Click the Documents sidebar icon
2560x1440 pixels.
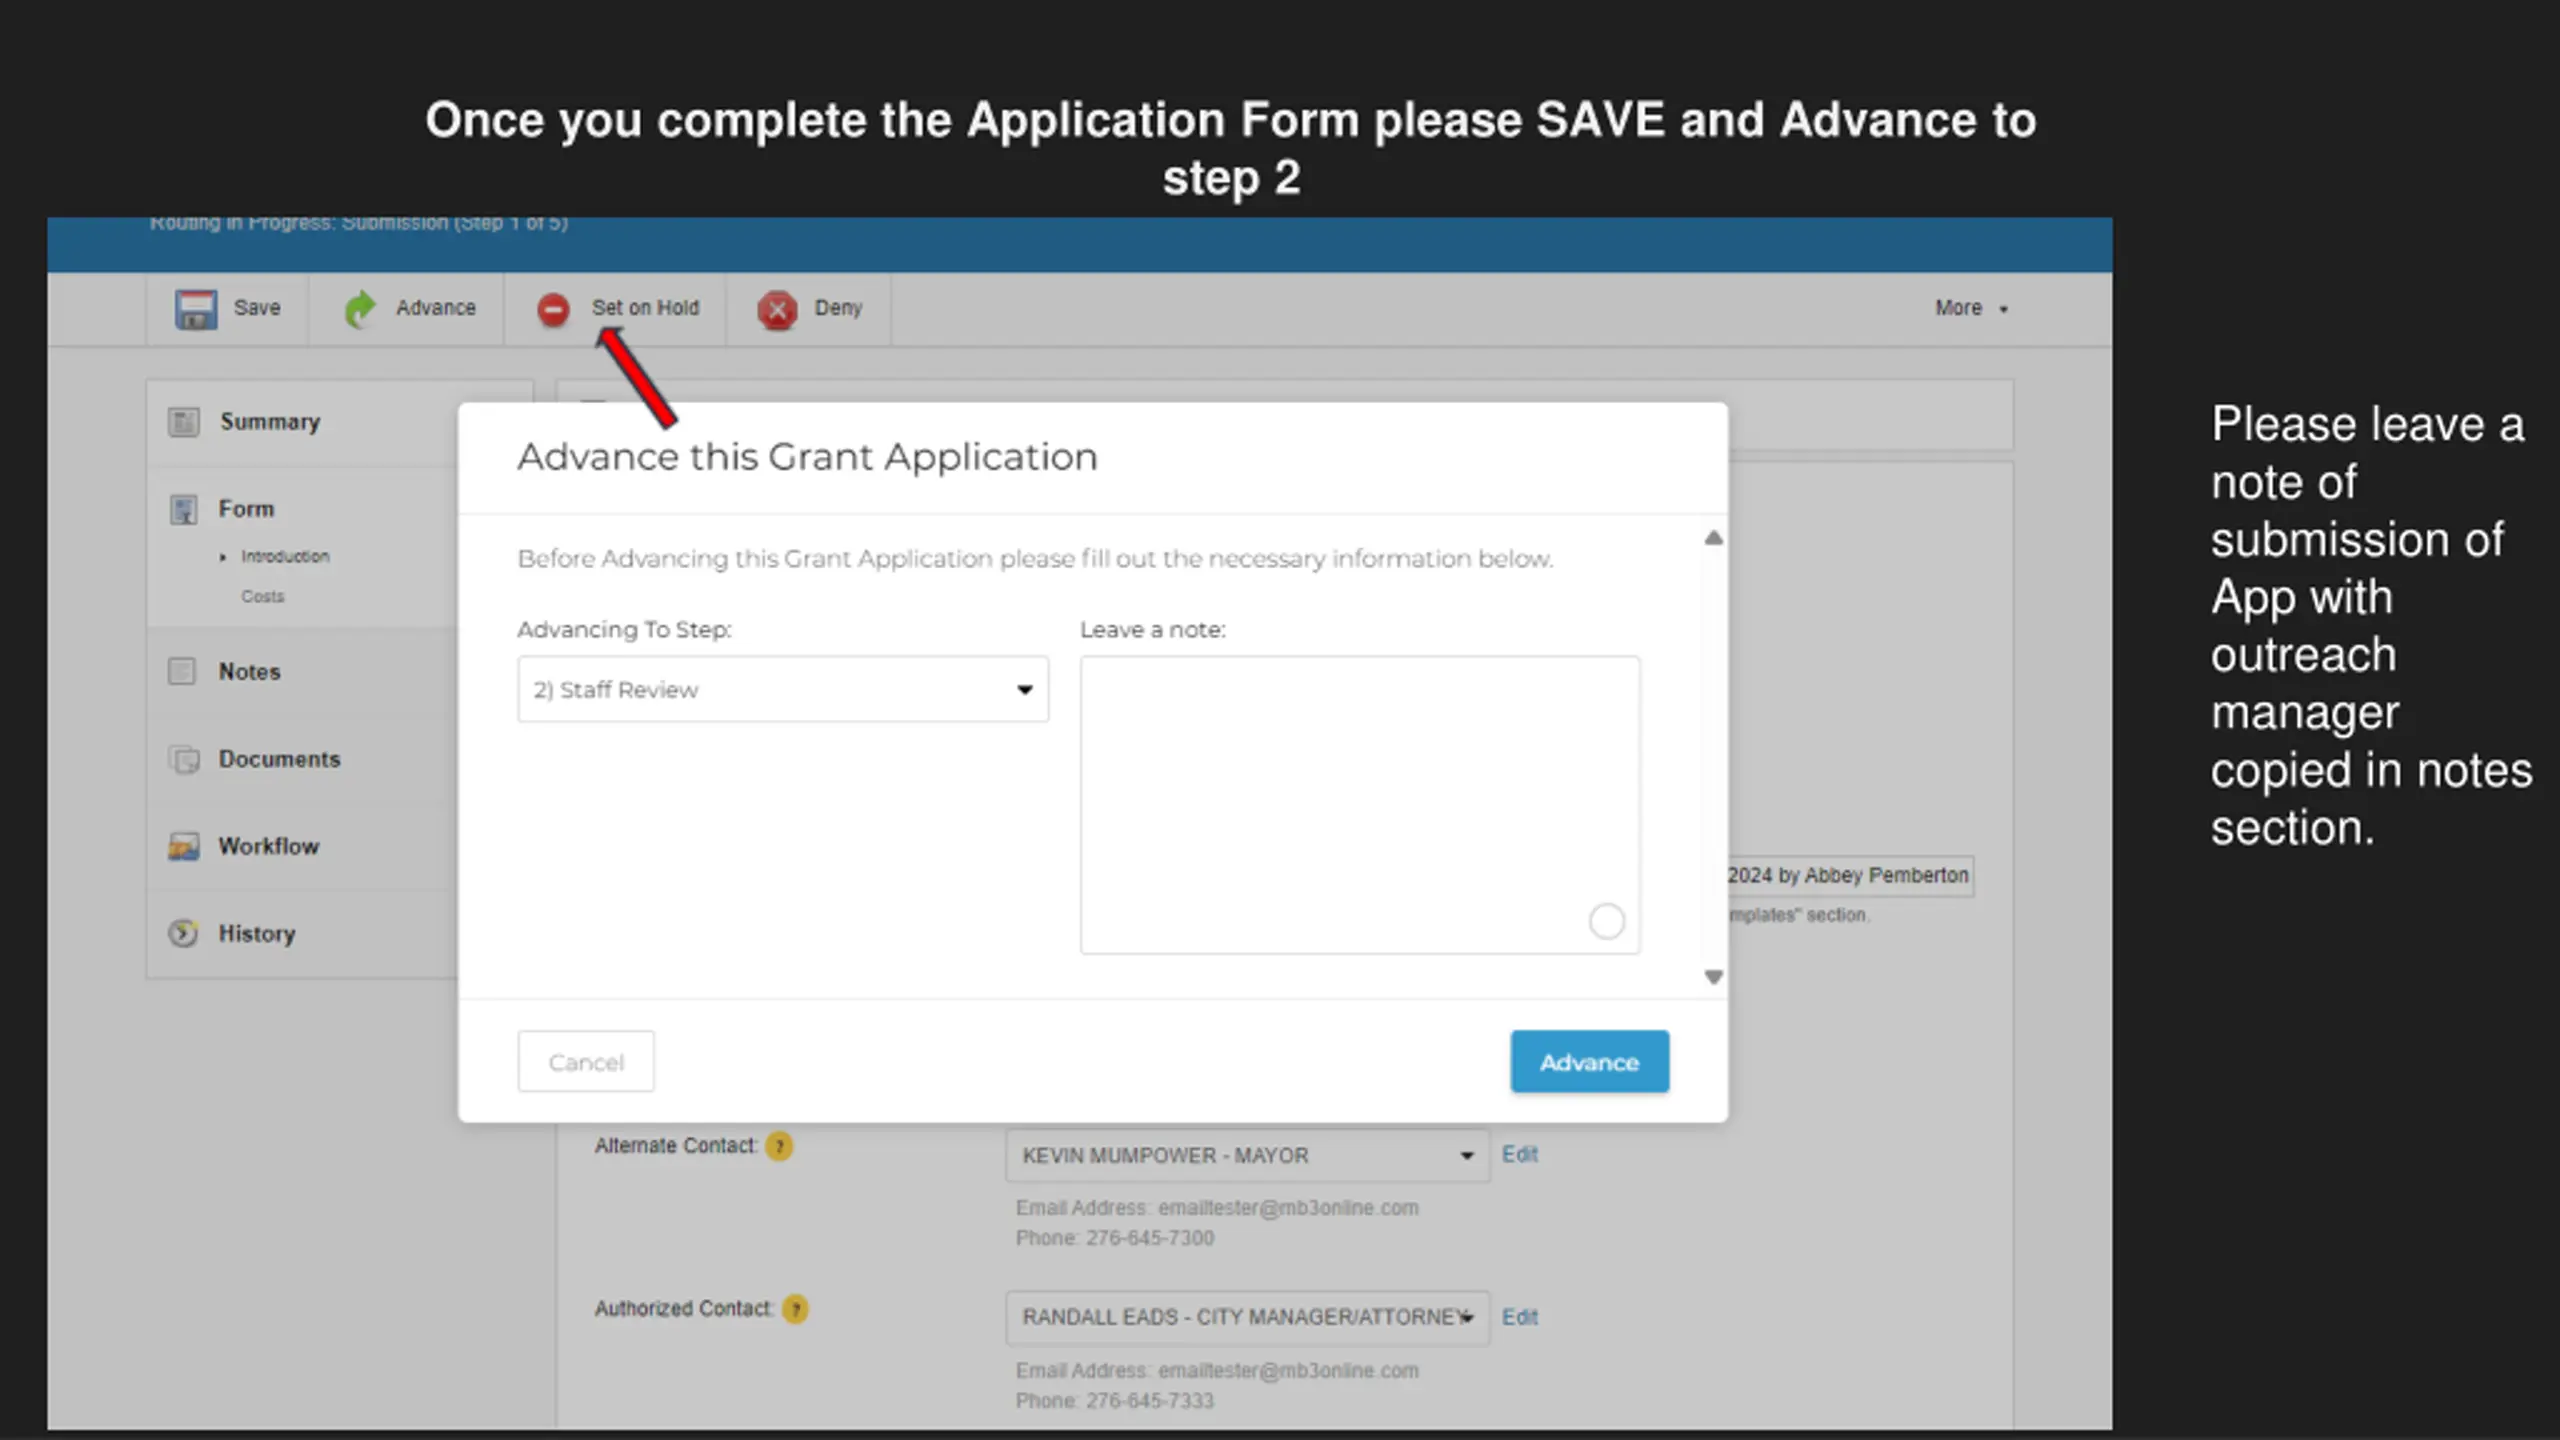pos(184,759)
